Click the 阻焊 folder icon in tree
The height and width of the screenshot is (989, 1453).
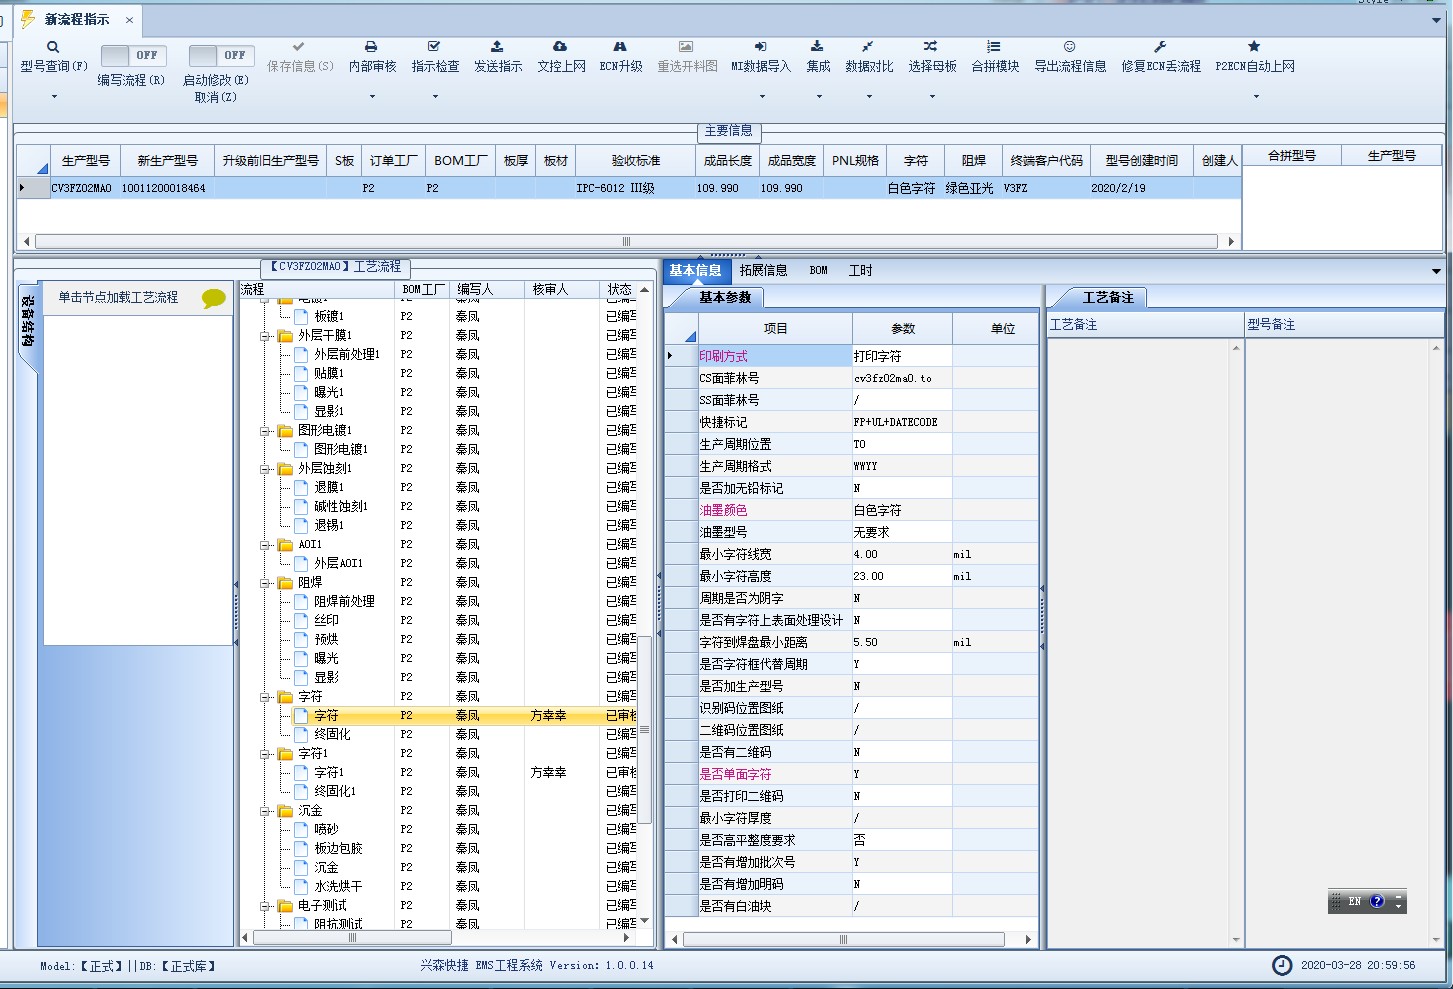pos(285,583)
